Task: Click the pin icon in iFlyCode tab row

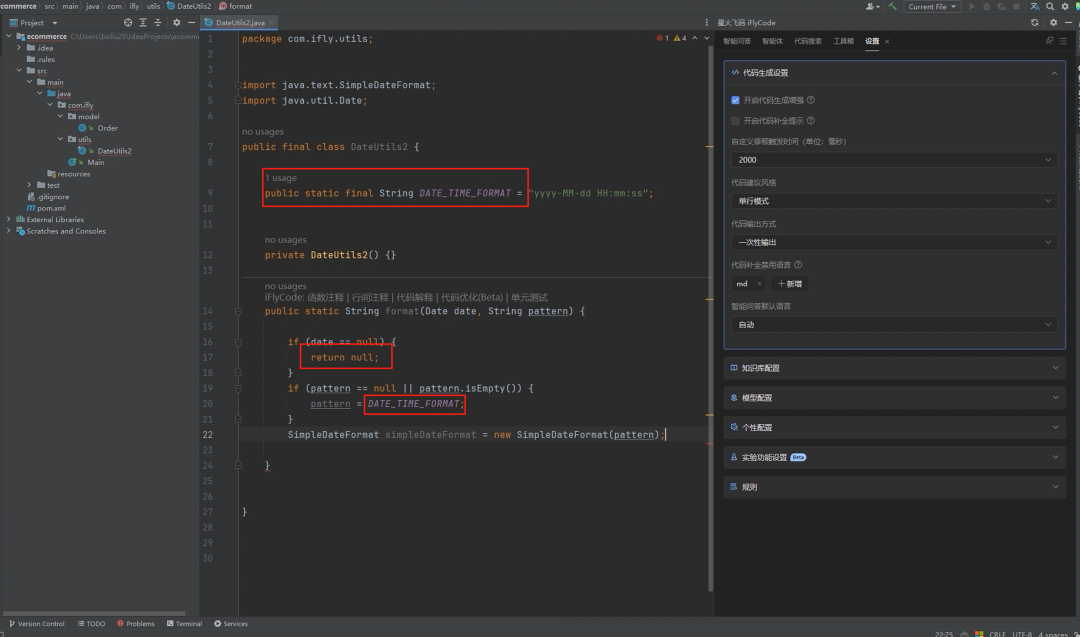Action: click(1049, 41)
